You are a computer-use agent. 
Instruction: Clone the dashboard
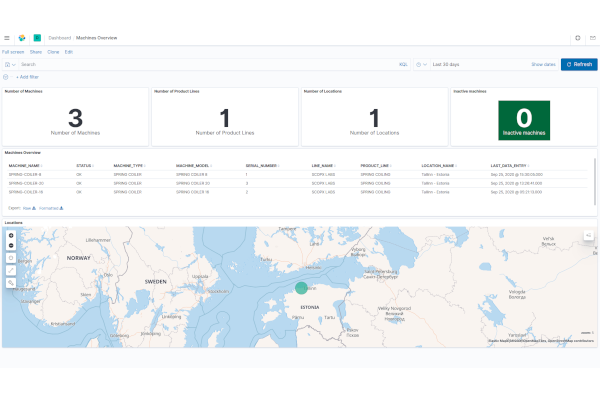click(53, 52)
